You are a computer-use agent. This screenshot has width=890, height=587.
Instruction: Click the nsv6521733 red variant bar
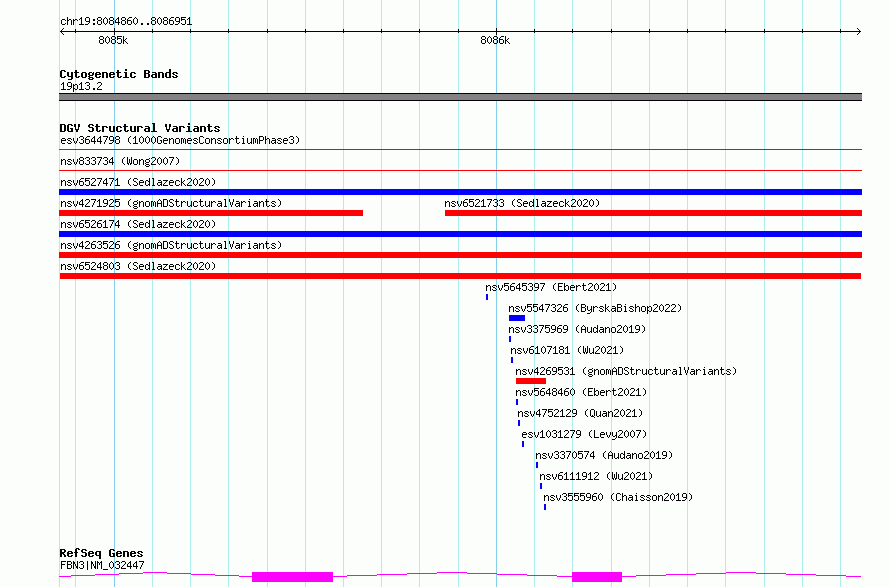coord(653,213)
